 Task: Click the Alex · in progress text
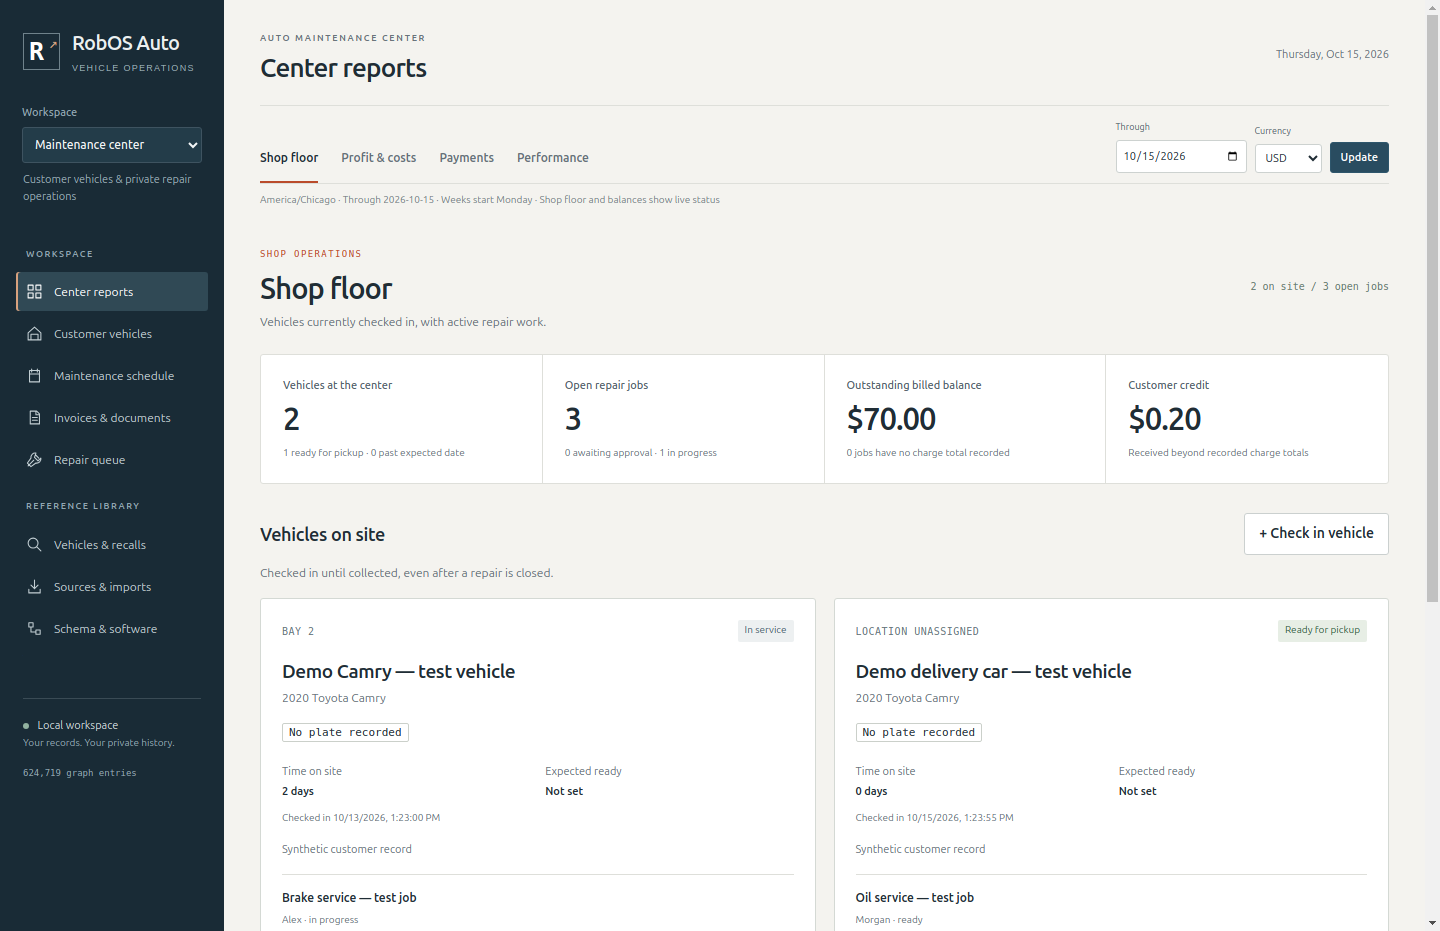[320, 920]
